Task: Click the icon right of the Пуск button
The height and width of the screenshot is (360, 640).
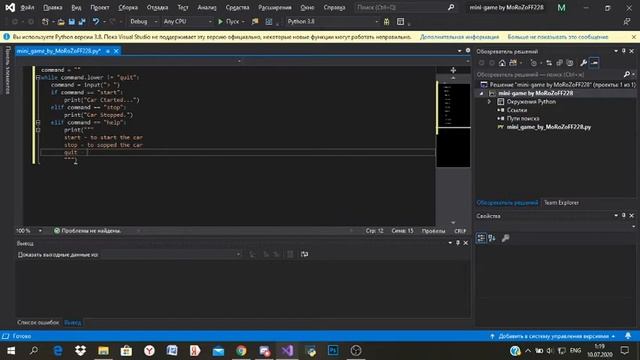Action: coord(255,21)
